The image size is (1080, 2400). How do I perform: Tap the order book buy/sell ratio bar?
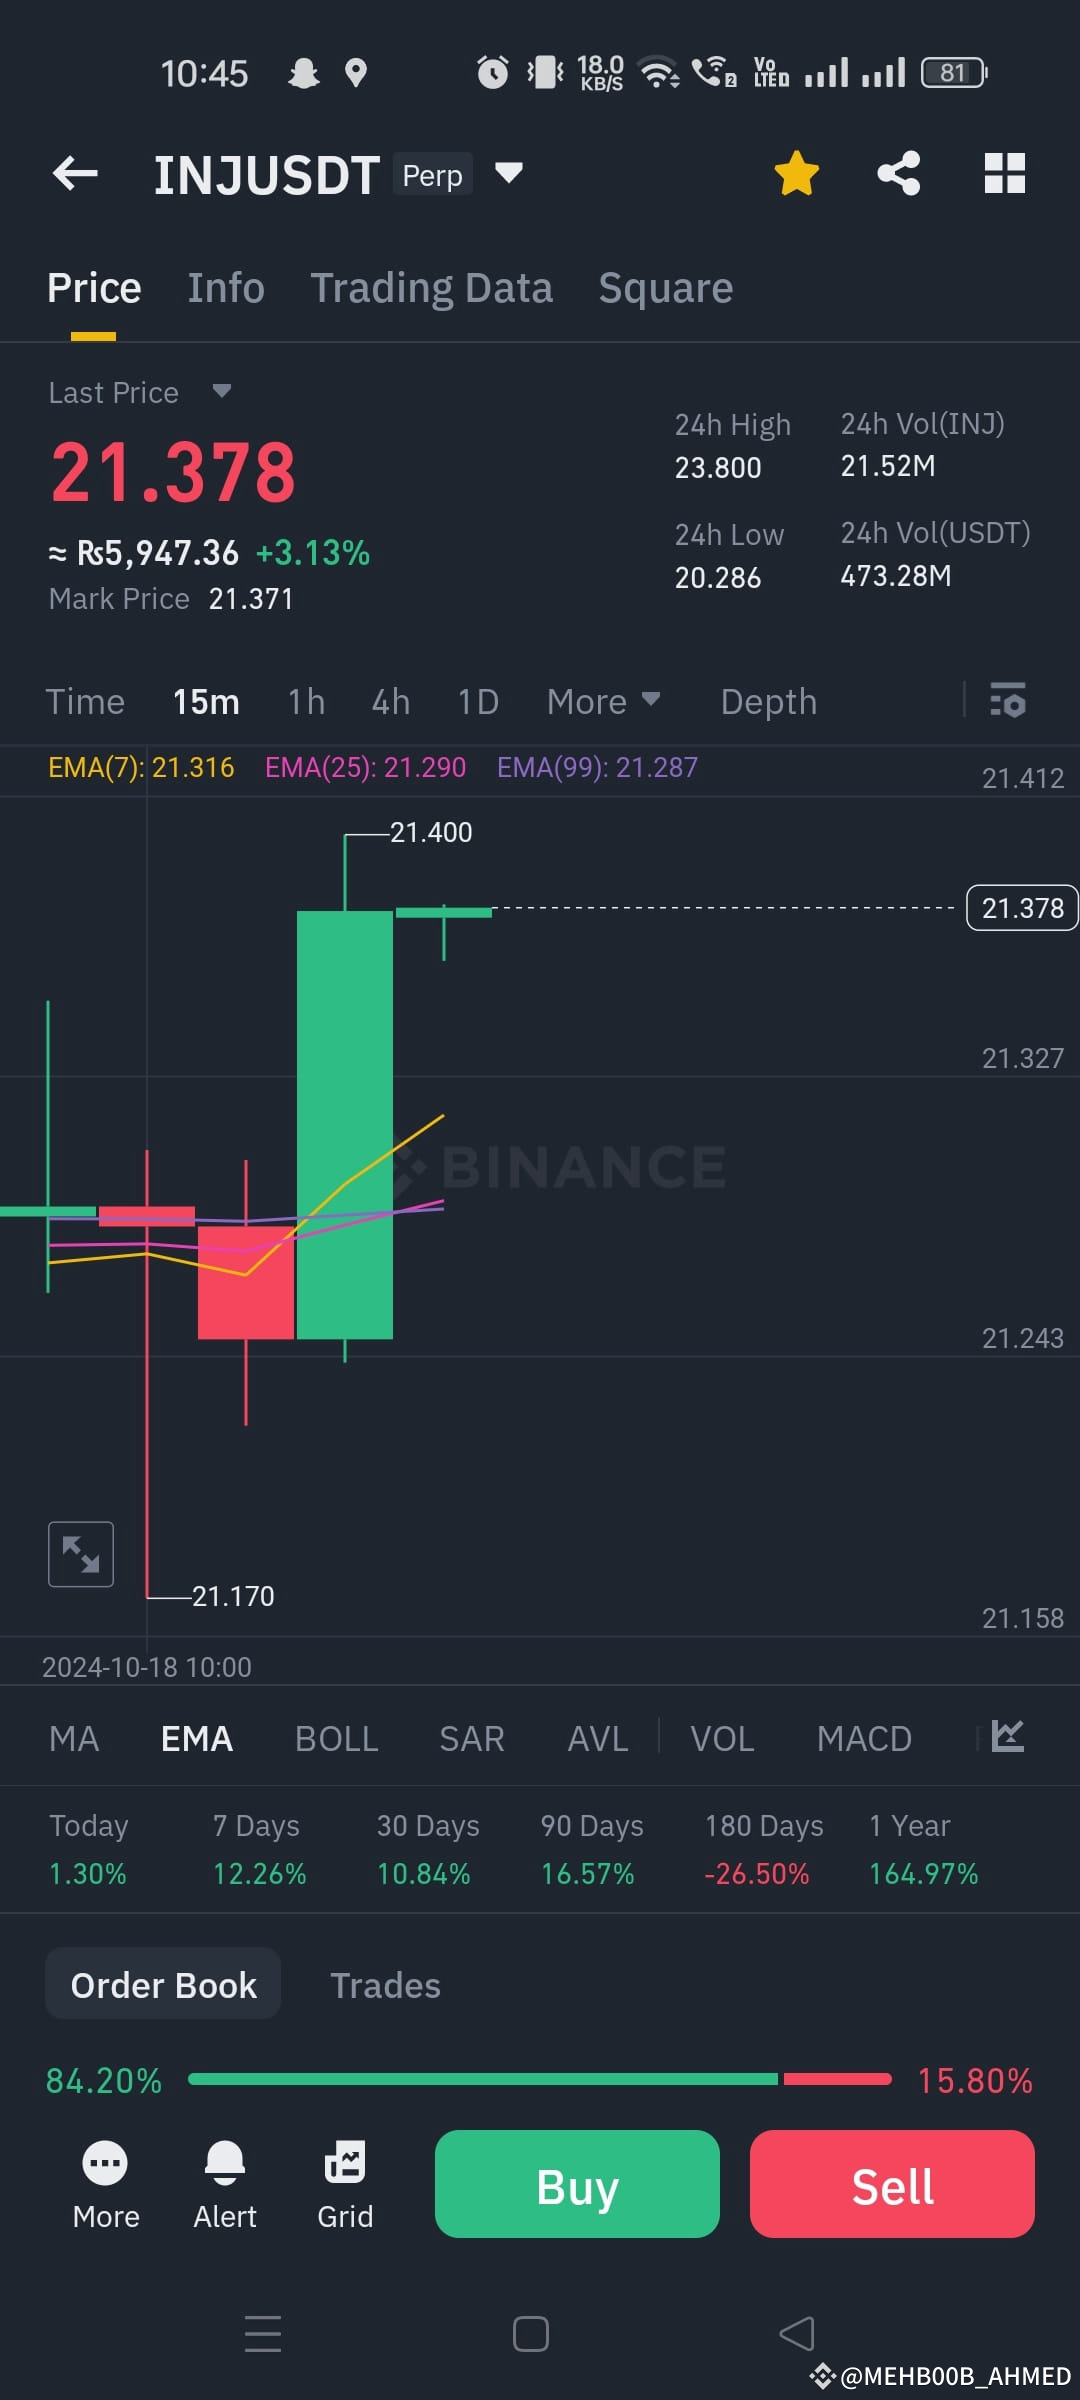(539, 2079)
